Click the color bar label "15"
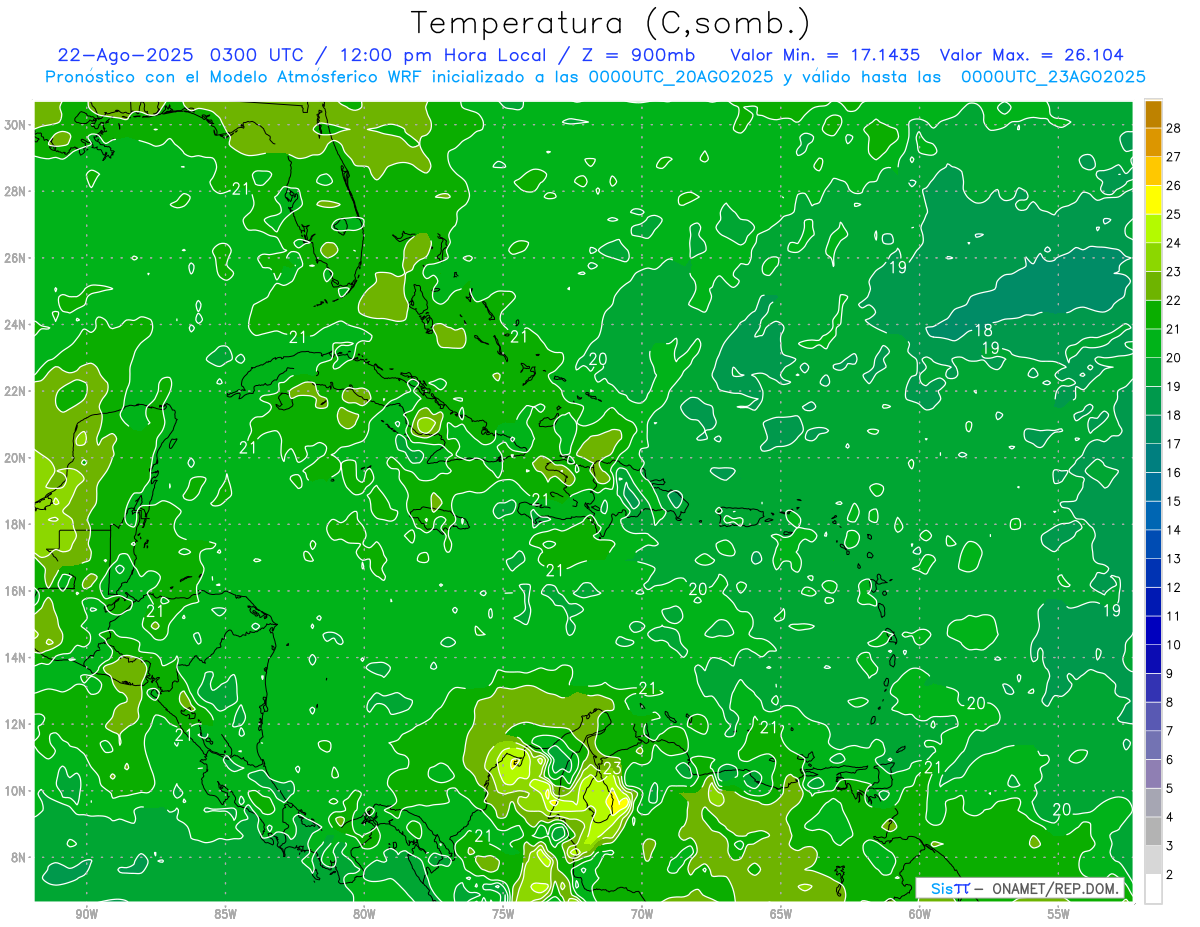The width and height of the screenshot is (1200, 927). 1174,501
